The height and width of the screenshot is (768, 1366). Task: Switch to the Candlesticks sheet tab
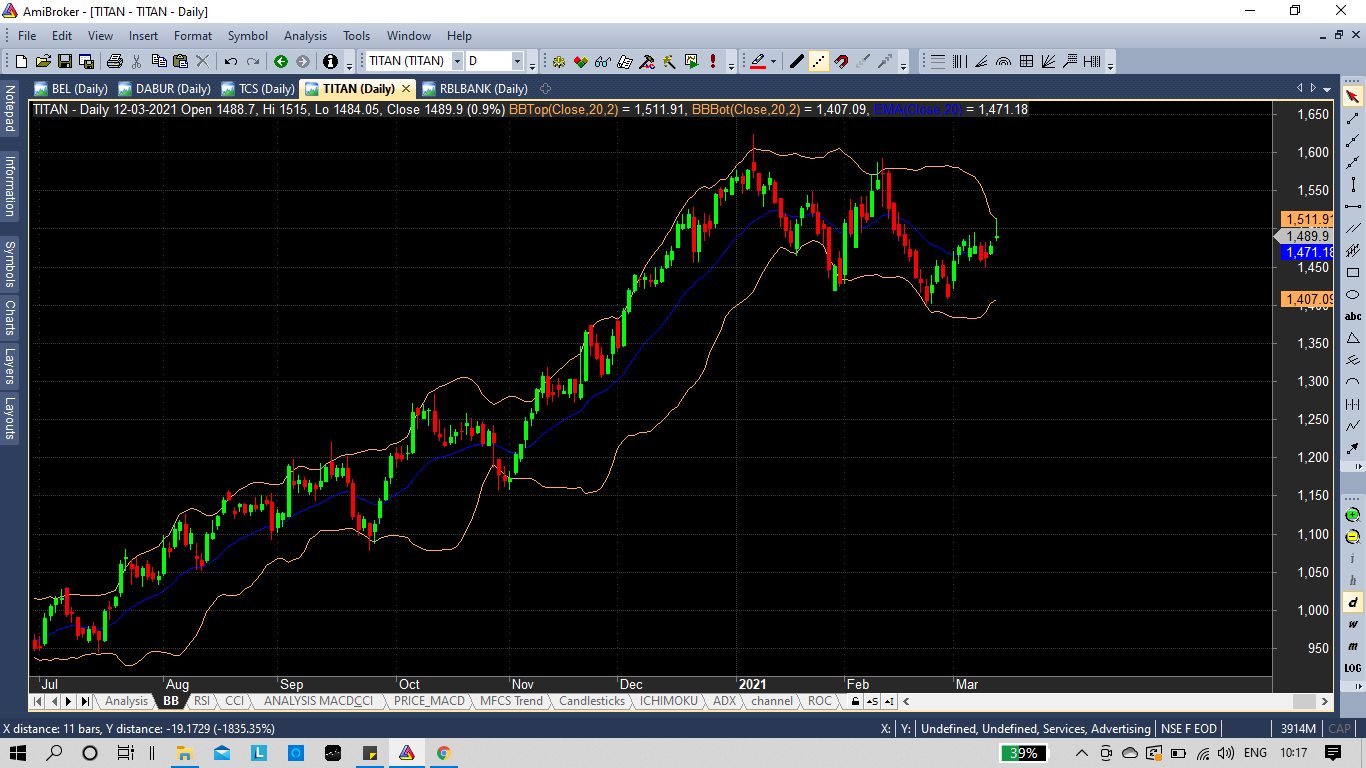tap(592, 701)
